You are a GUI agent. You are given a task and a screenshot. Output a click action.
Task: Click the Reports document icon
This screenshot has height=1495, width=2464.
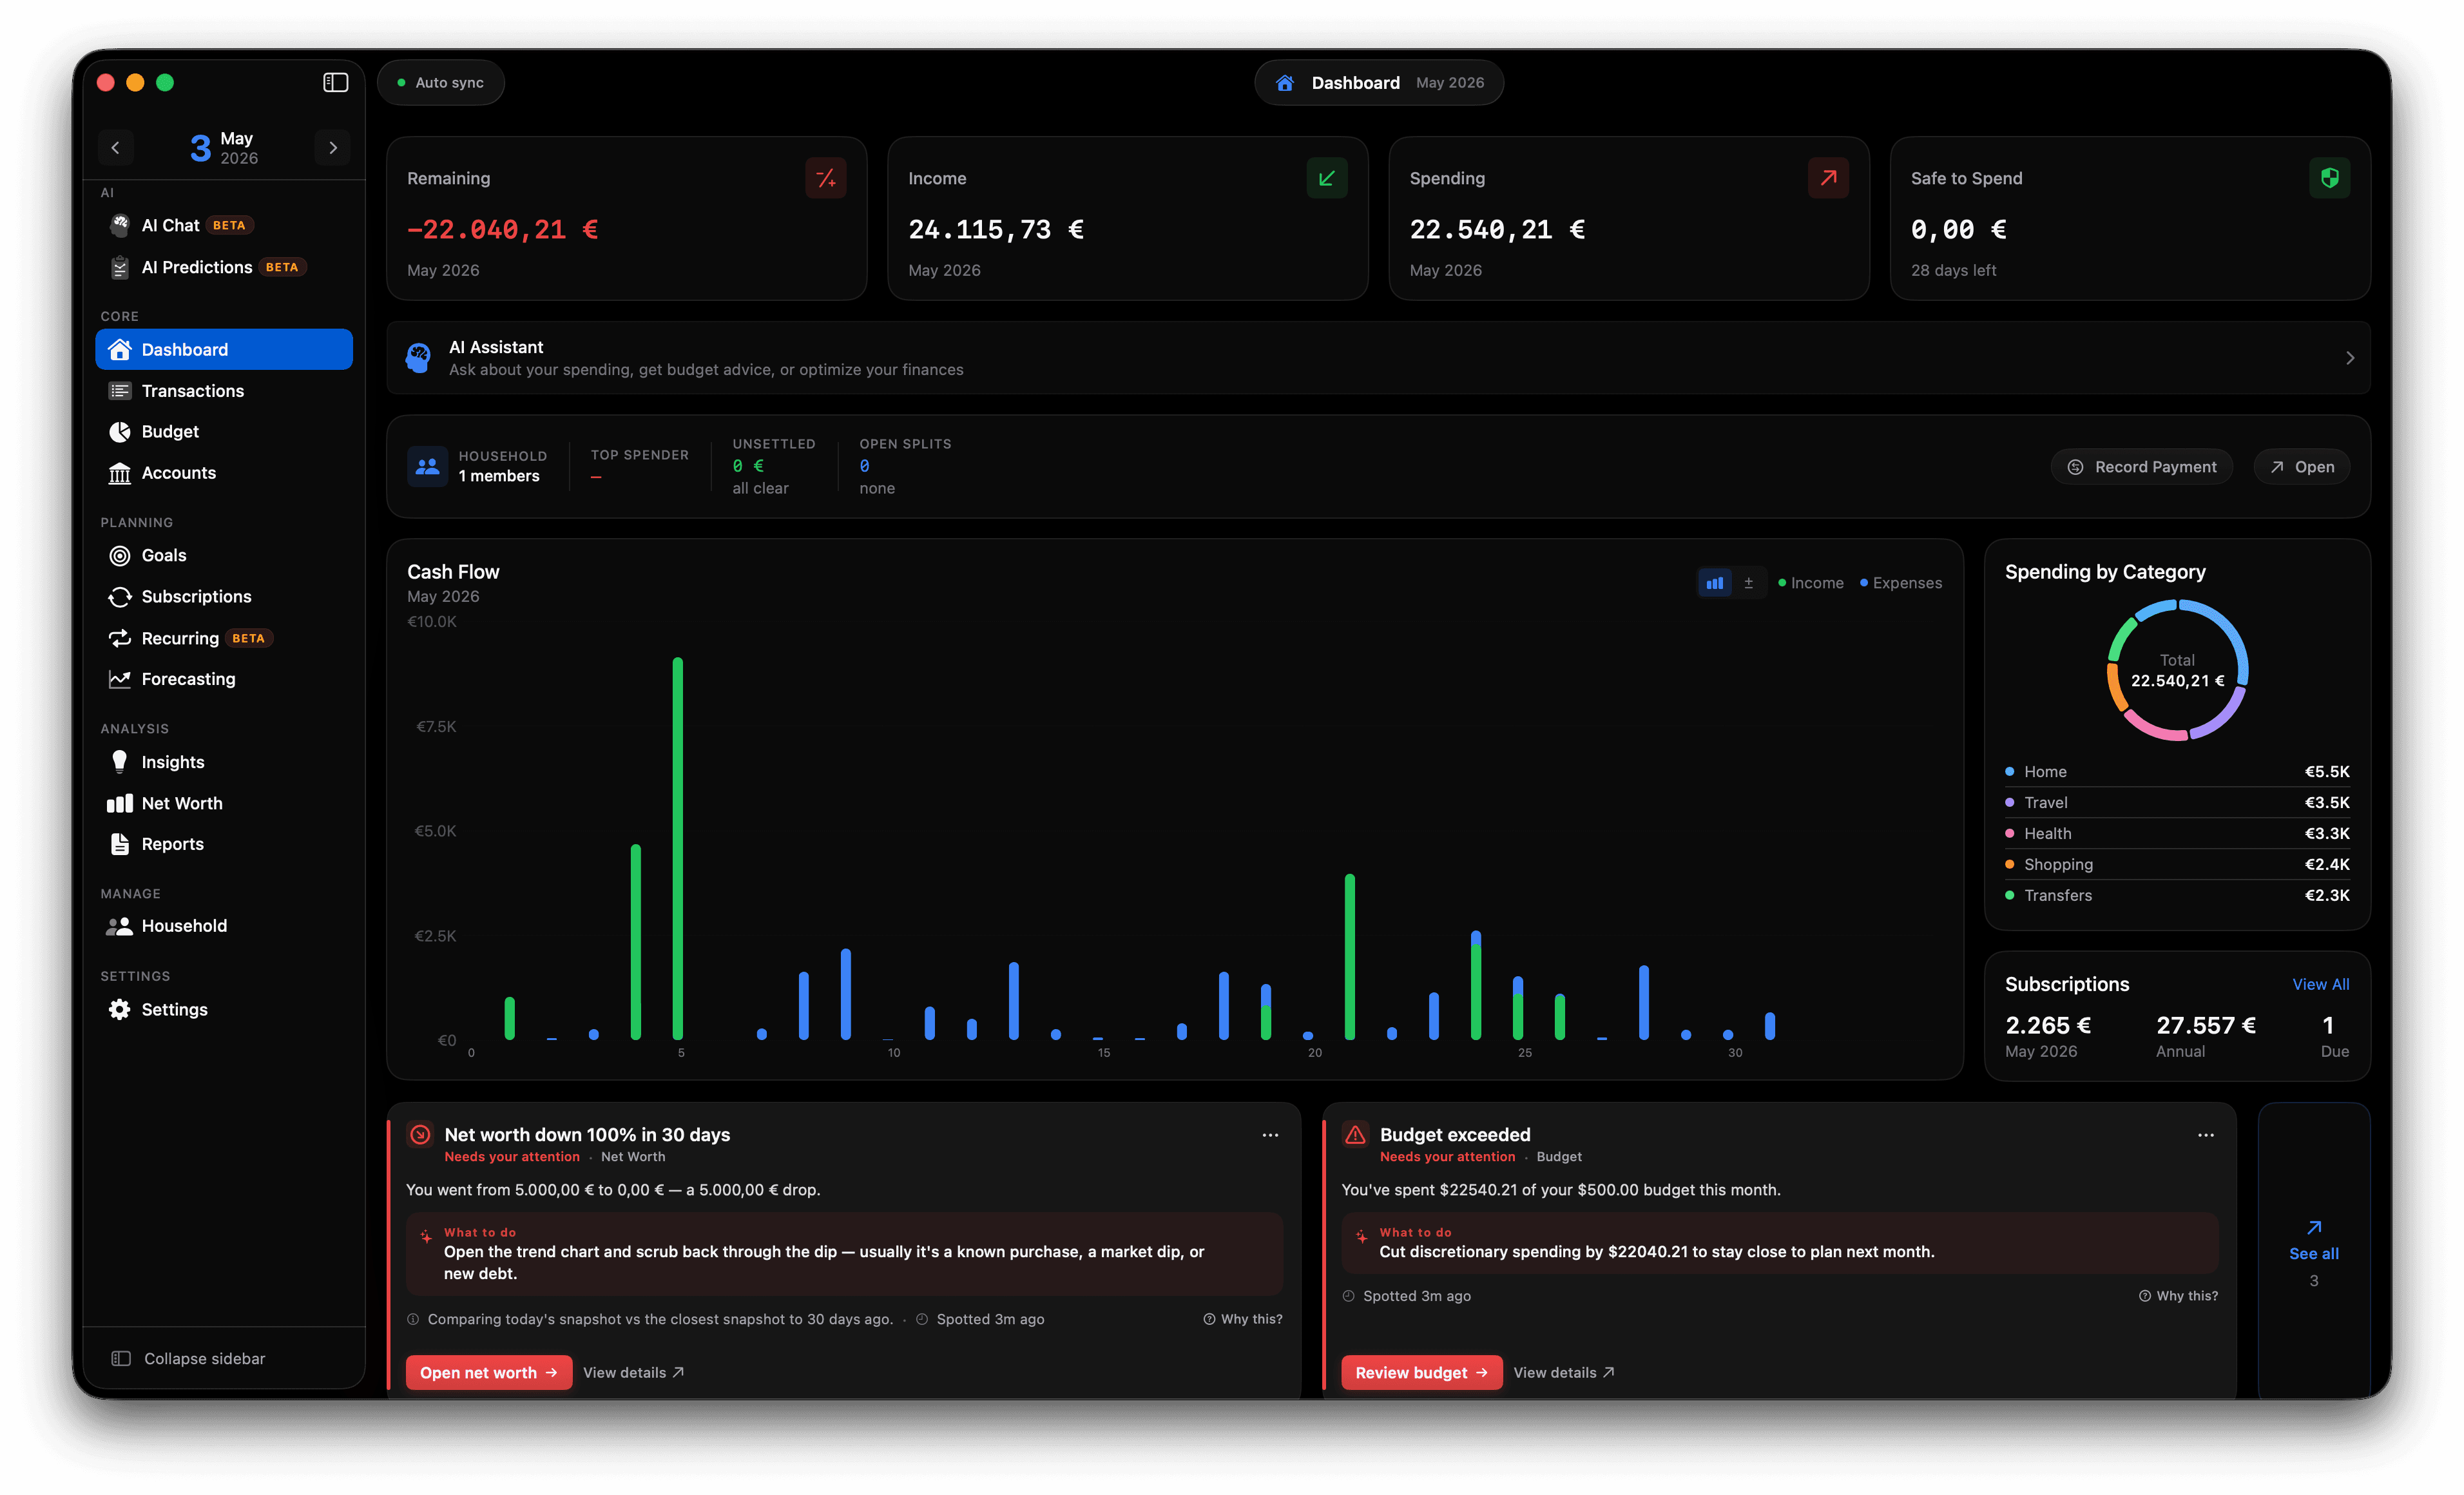click(x=120, y=844)
